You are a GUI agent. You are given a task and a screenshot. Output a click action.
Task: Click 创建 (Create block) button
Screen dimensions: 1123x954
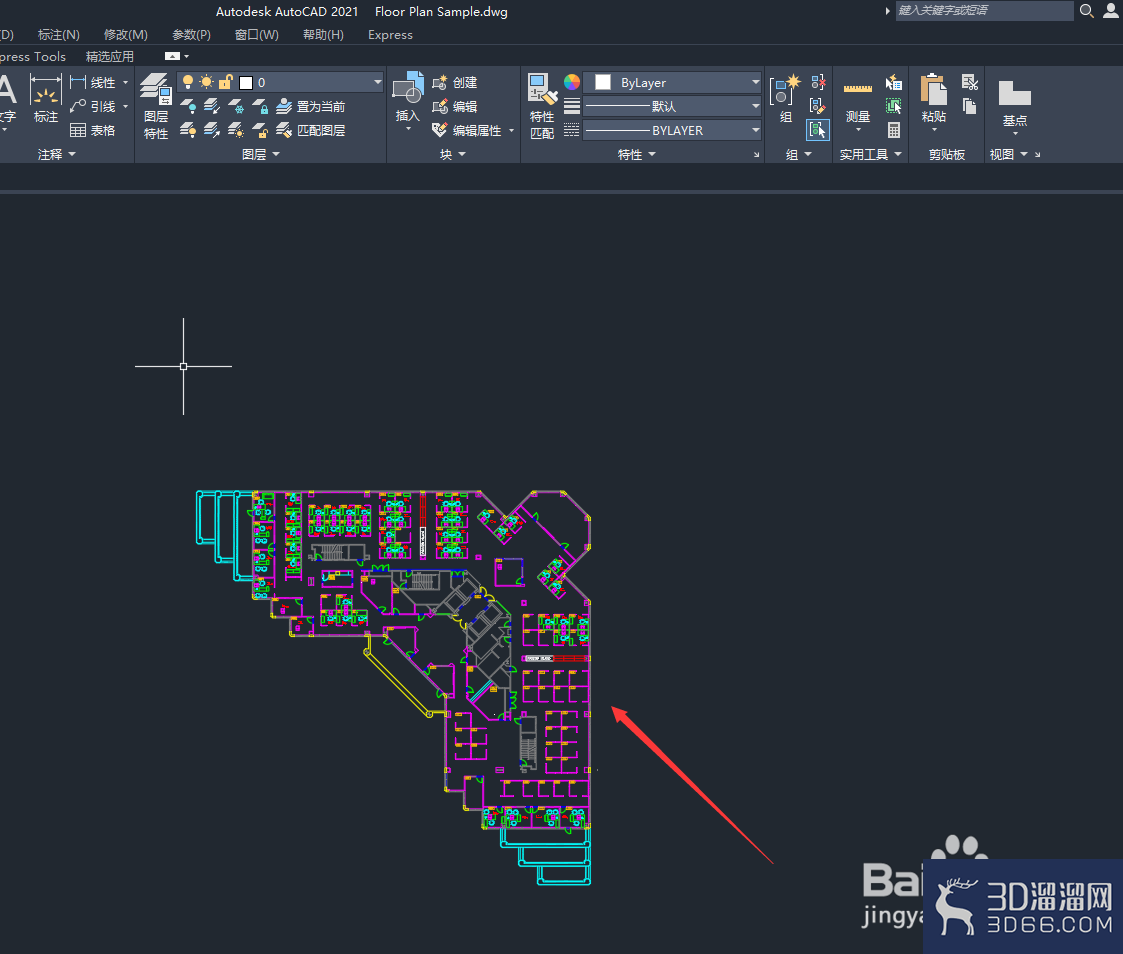click(x=455, y=82)
